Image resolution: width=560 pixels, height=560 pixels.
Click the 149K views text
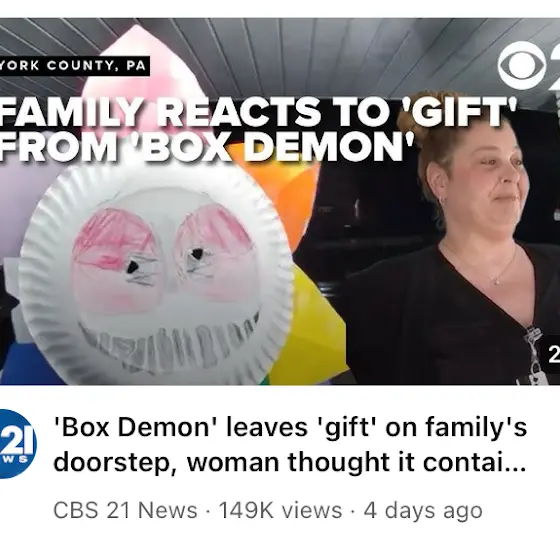point(280,510)
